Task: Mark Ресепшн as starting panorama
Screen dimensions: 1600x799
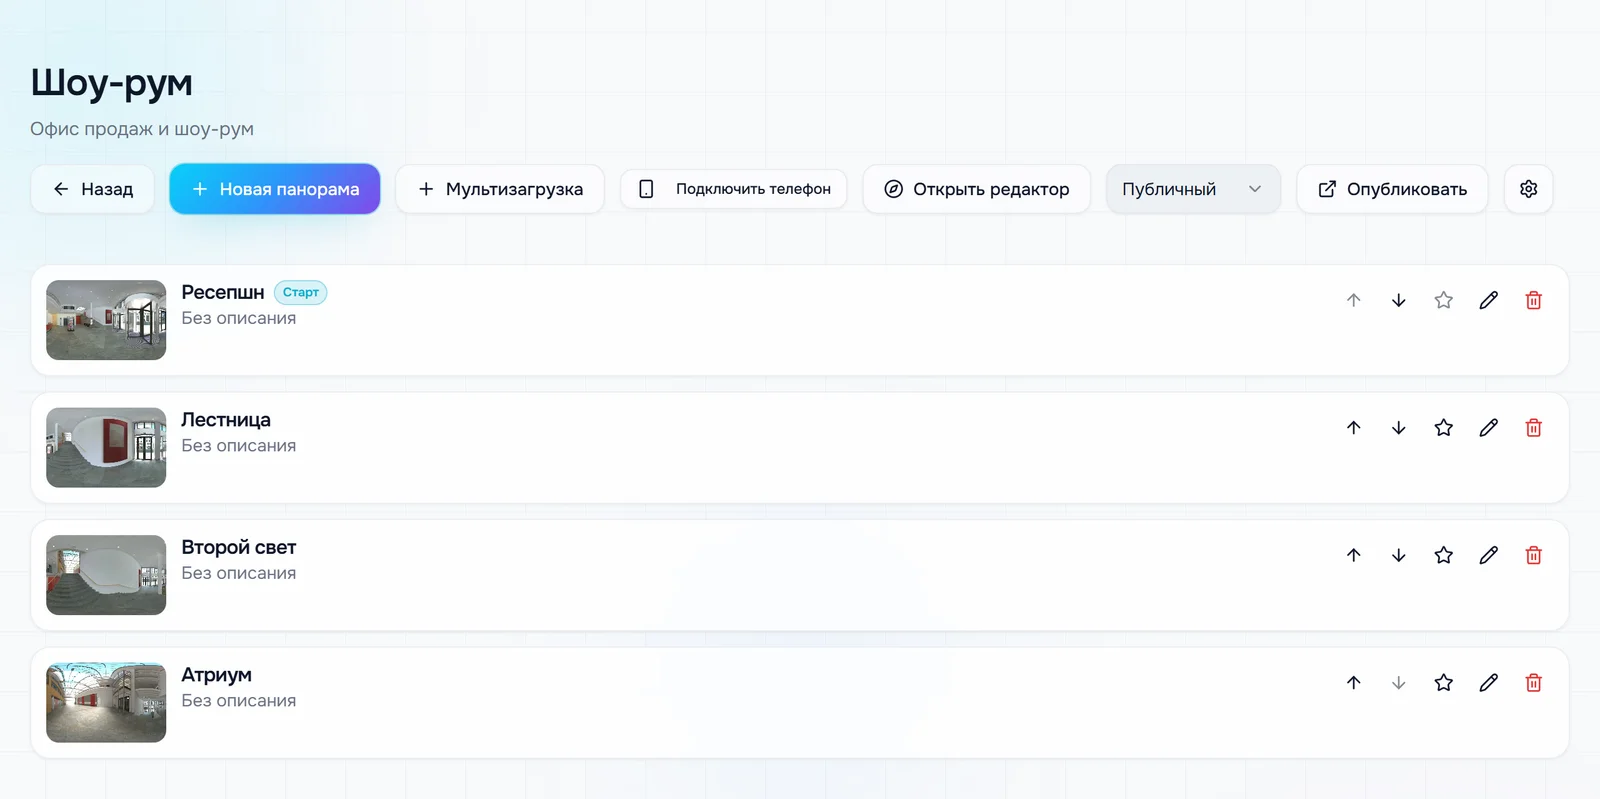Action: (1443, 300)
